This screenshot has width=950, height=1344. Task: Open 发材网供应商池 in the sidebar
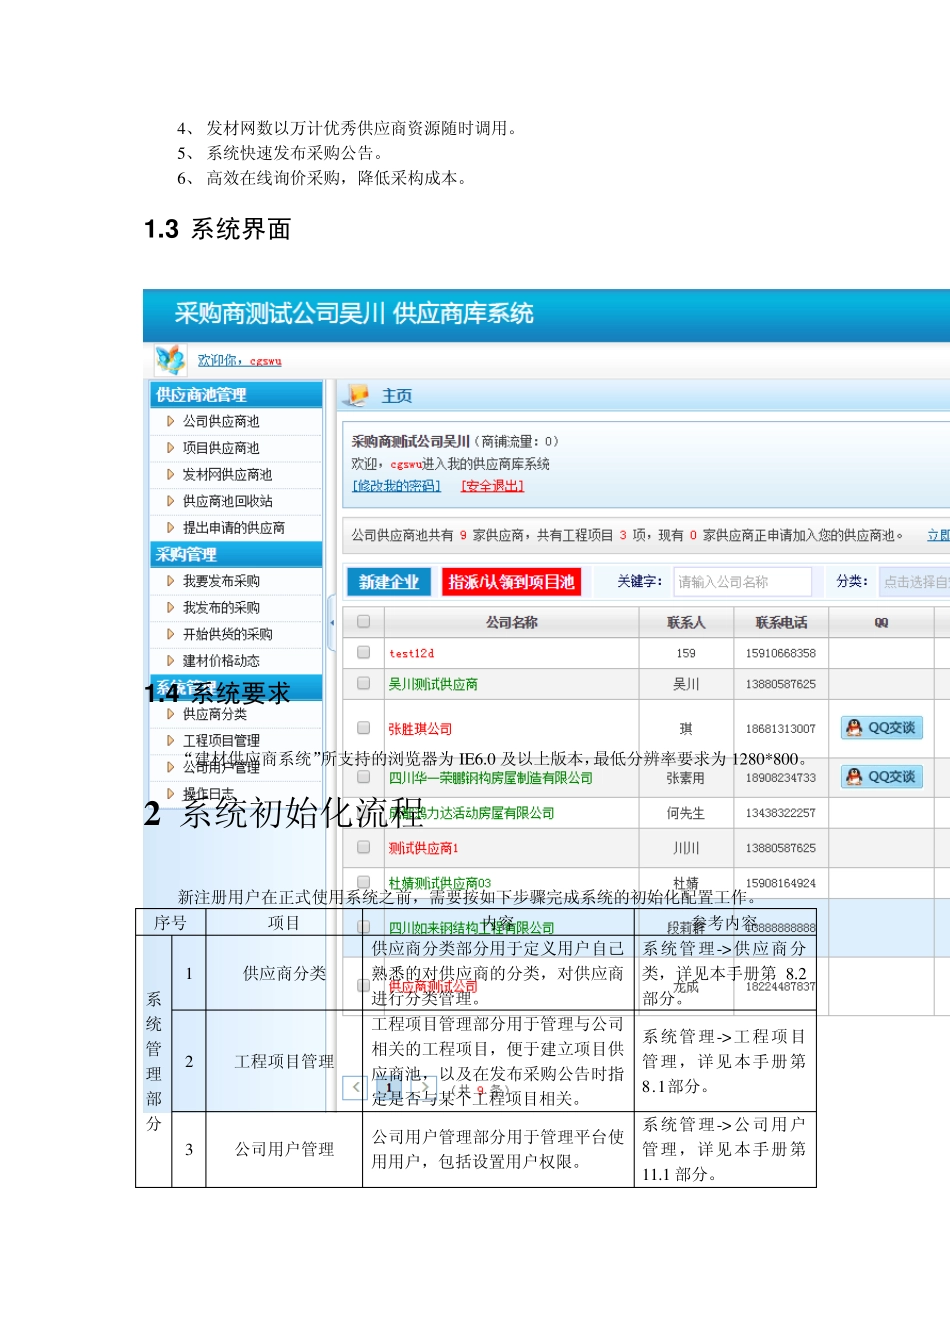pyautogui.click(x=227, y=475)
